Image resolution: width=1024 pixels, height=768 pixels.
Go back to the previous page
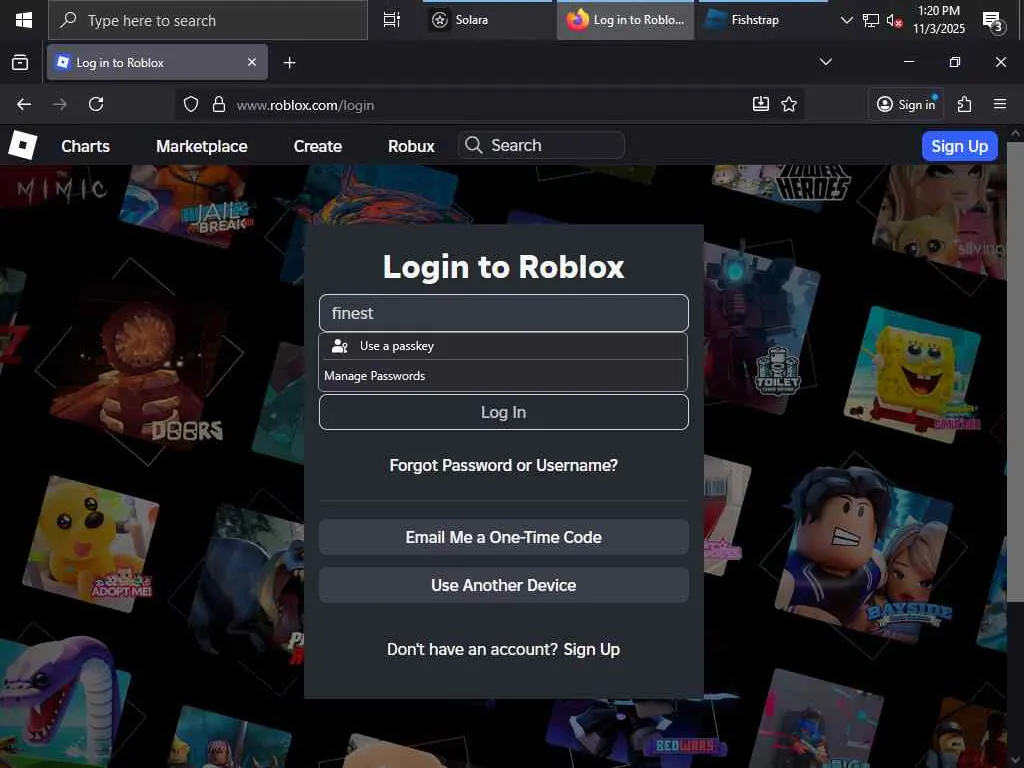tap(24, 104)
